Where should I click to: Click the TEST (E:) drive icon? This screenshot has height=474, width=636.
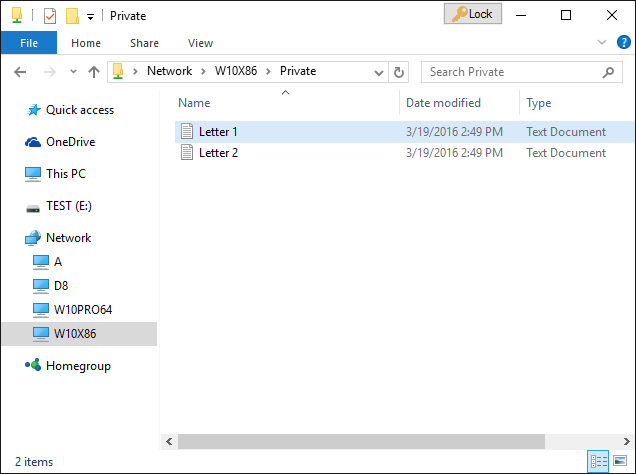33,209
